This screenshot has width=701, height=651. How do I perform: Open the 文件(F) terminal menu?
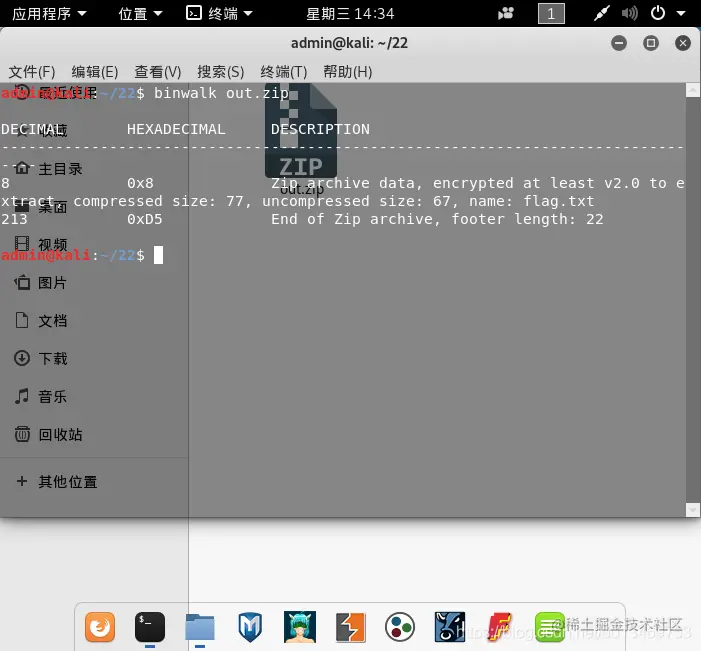32,72
